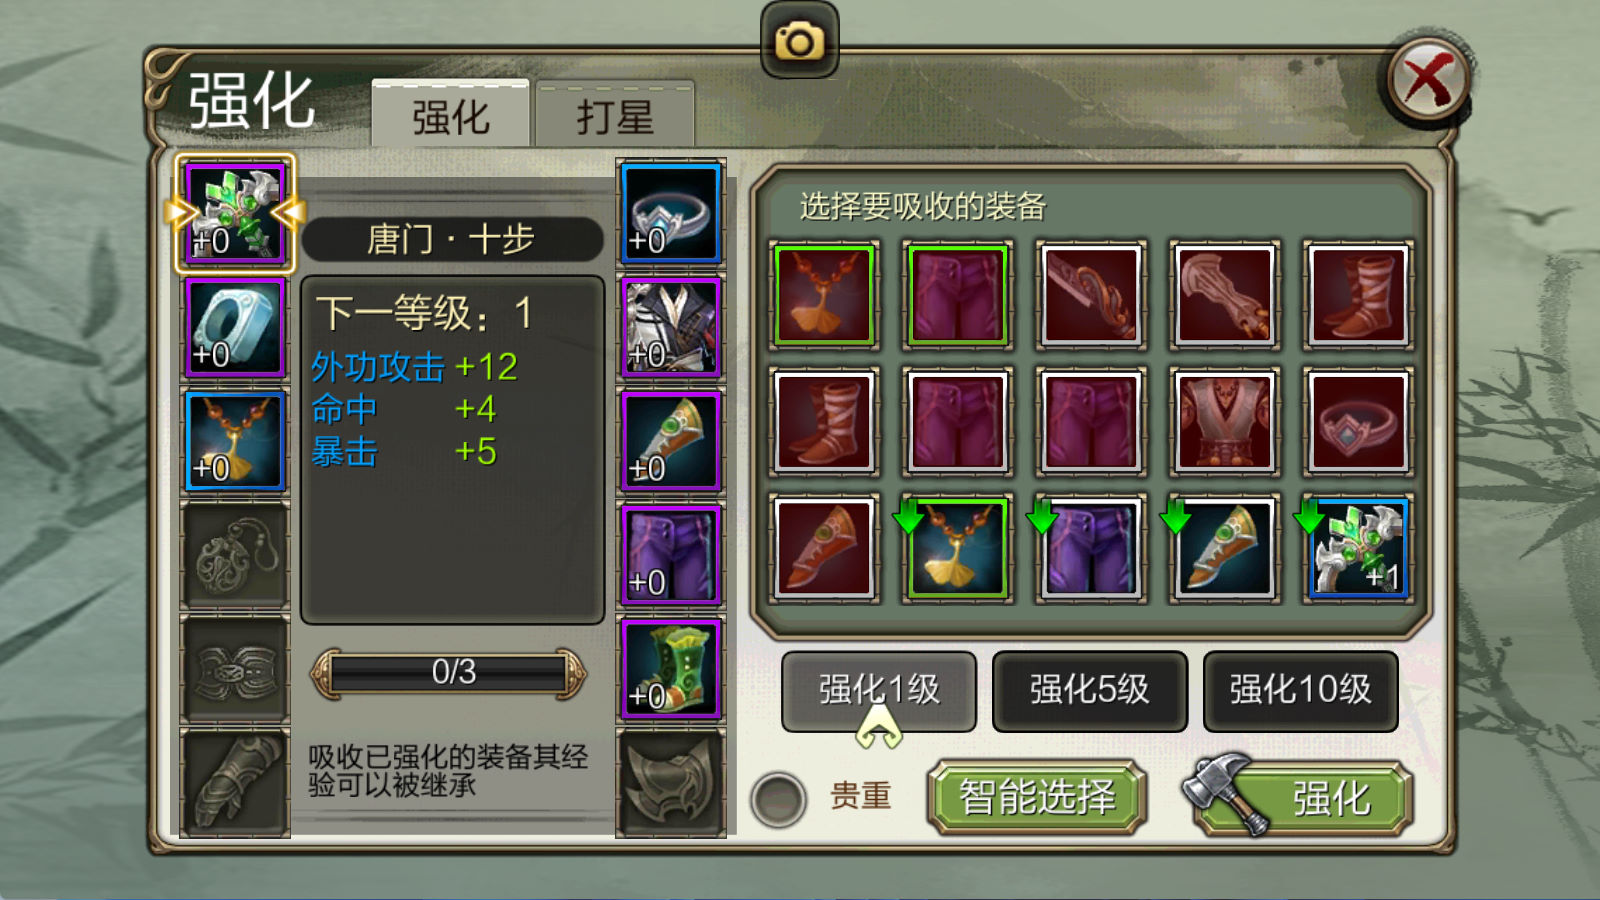
Task: Pick the red necklace in absorb grid
Action: 824,295
